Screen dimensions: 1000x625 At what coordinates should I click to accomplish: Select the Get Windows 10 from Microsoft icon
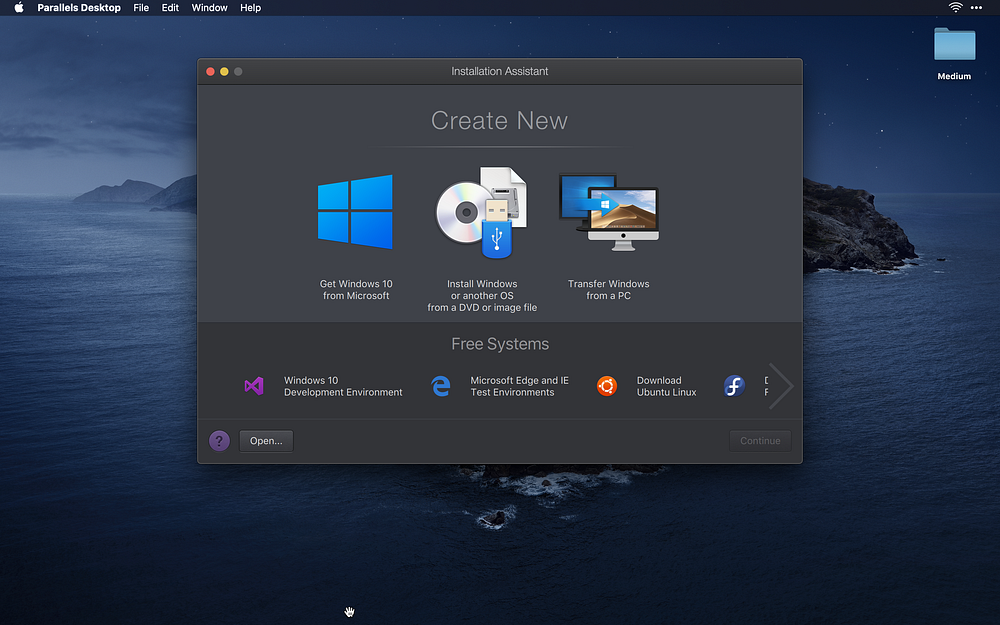[355, 212]
